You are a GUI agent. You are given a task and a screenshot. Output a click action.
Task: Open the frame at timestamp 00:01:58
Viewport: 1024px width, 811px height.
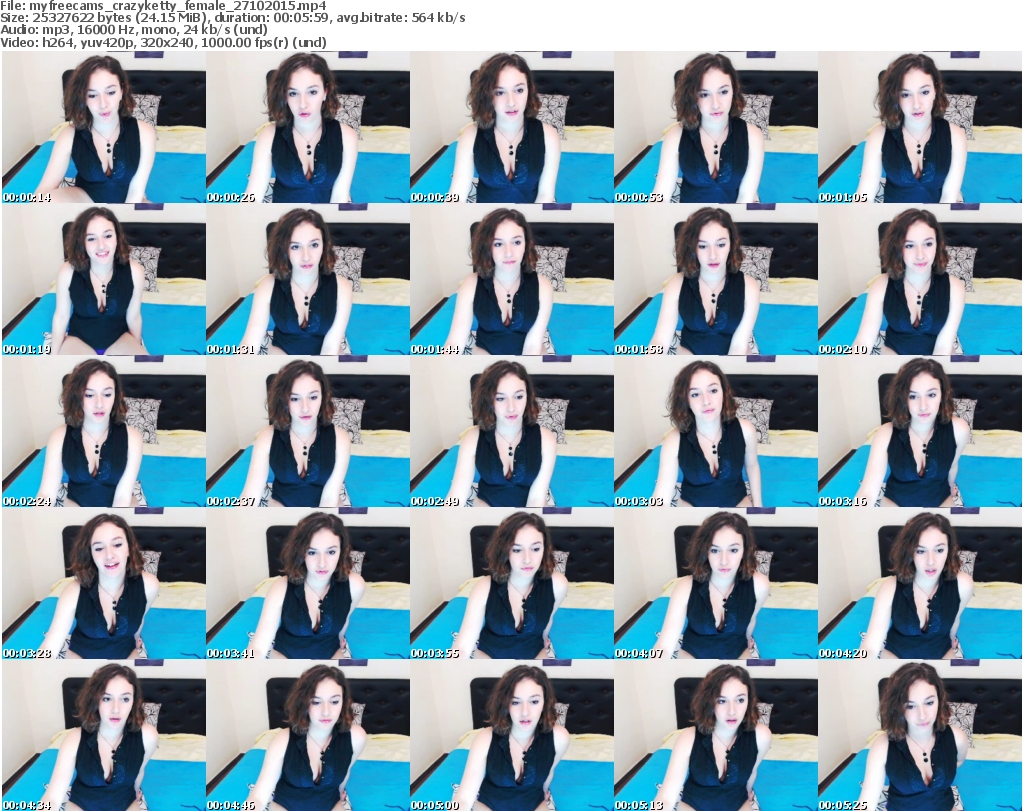point(716,279)
